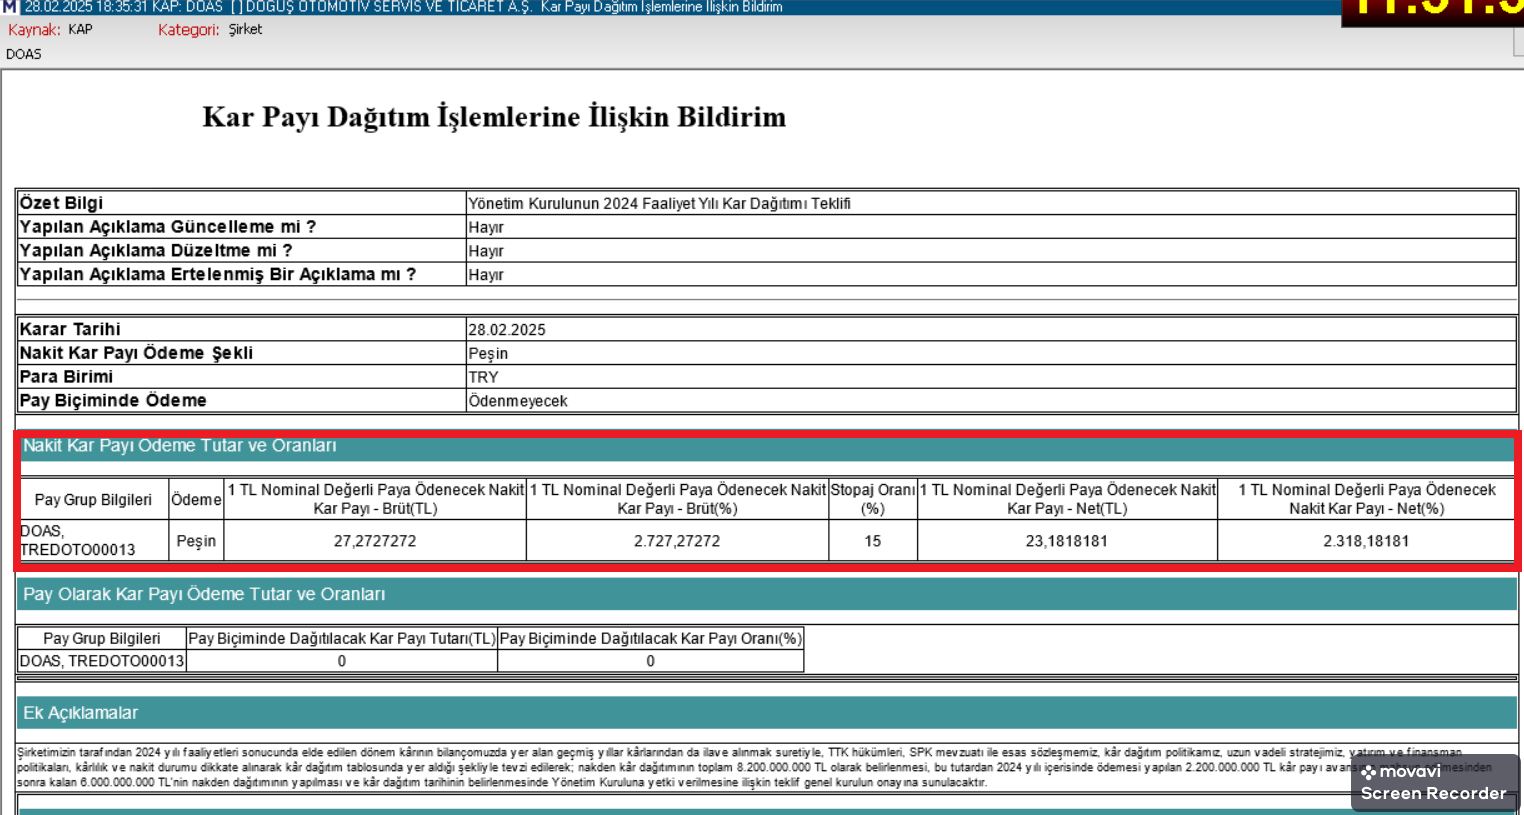Click the Karar Tarihi label

(x=70, y=329)
